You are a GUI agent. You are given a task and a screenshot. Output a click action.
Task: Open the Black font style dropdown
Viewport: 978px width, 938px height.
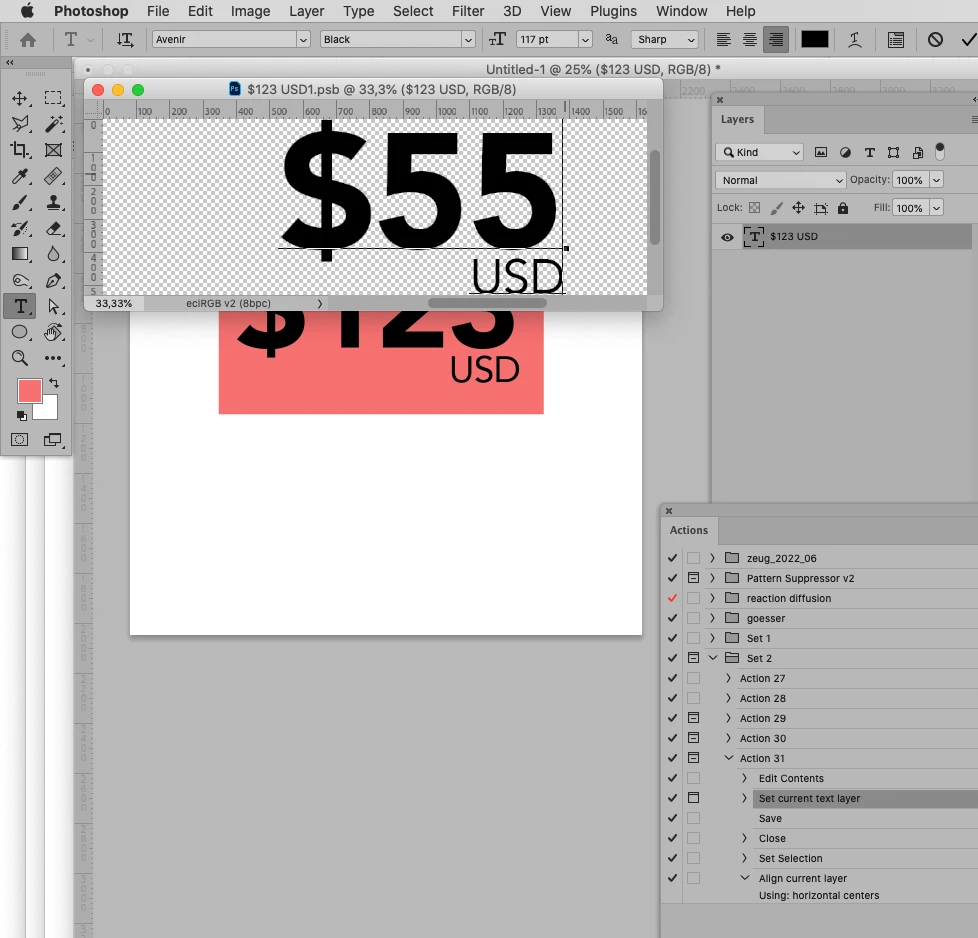[468, 40]
